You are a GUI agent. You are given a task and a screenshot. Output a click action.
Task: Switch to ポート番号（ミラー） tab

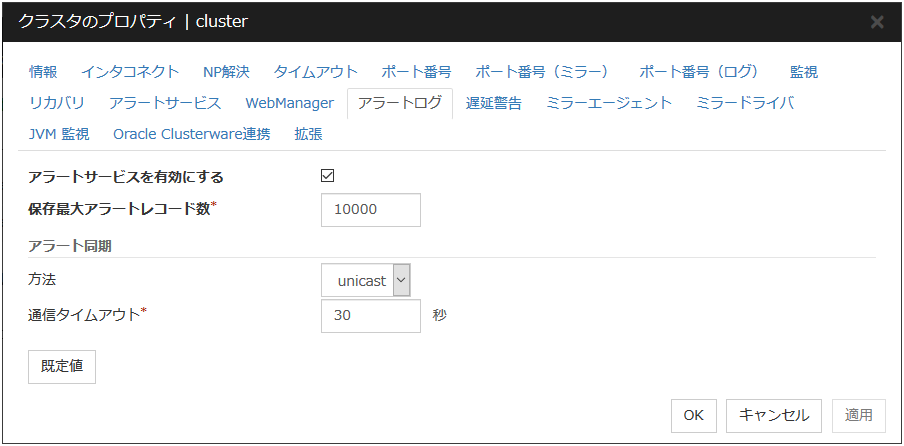click(542, 72)
